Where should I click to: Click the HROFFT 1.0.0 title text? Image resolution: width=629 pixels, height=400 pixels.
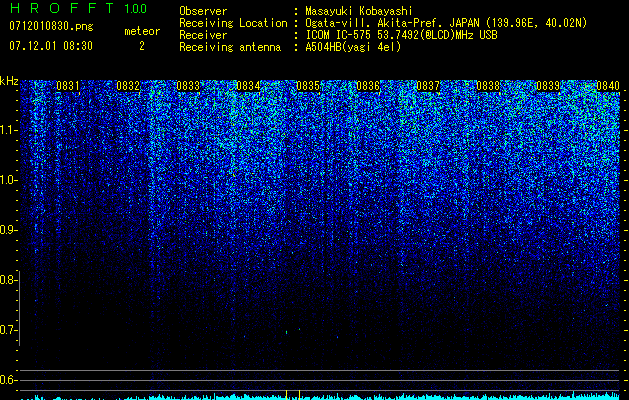pos(78,8)
